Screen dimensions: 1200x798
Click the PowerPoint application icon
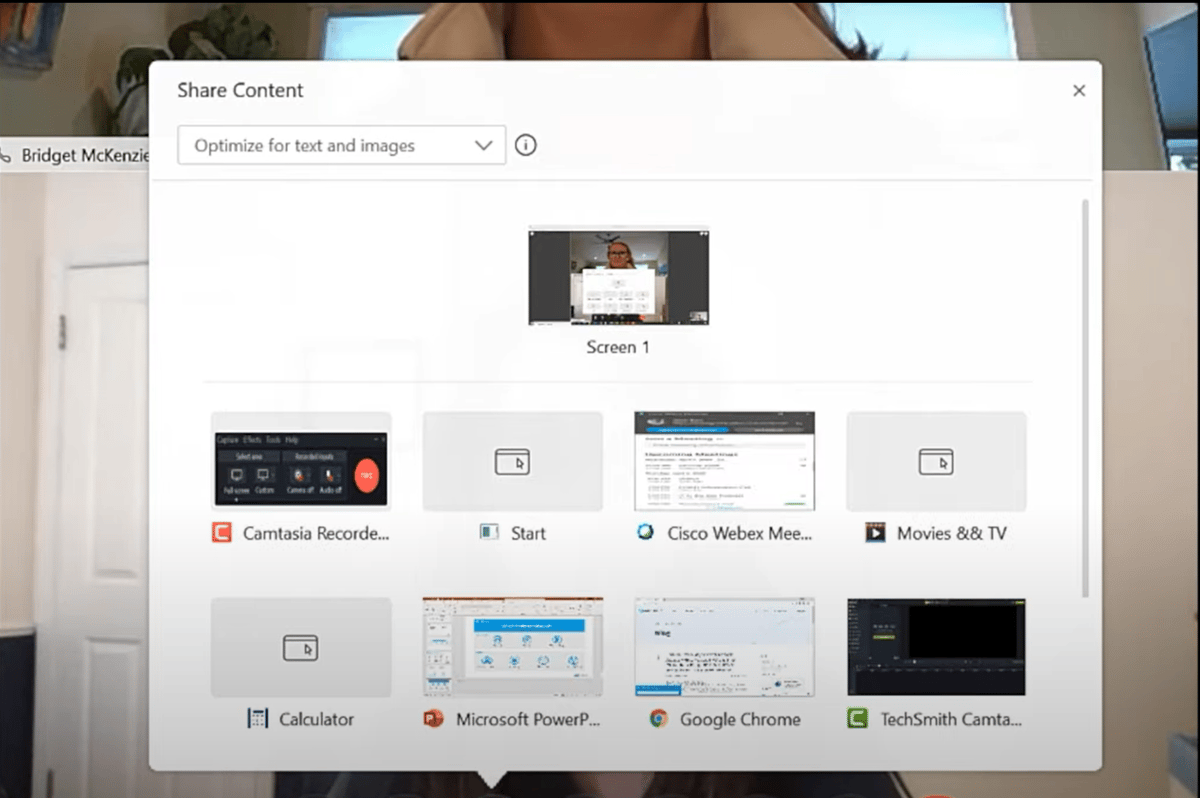pos(435,719)
